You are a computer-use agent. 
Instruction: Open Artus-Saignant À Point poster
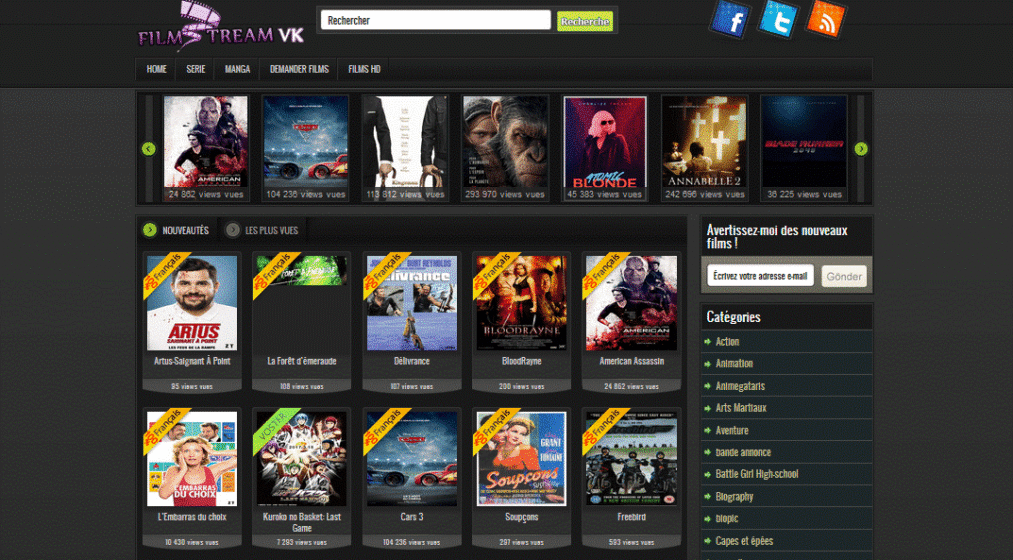click(x=192, y=303)
